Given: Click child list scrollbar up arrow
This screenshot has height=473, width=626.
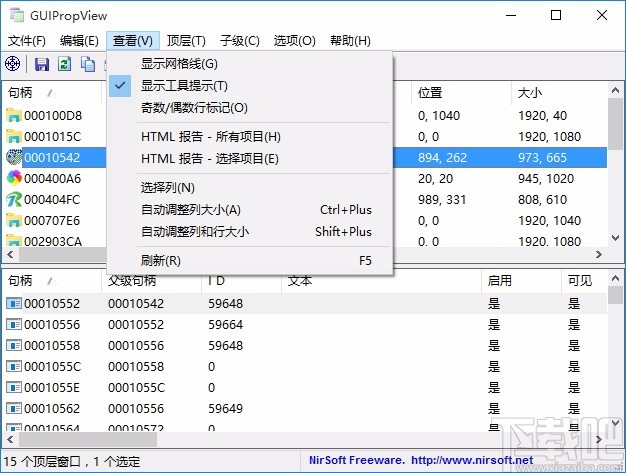Looking at the screenshot, I should [x=616, y=278].
